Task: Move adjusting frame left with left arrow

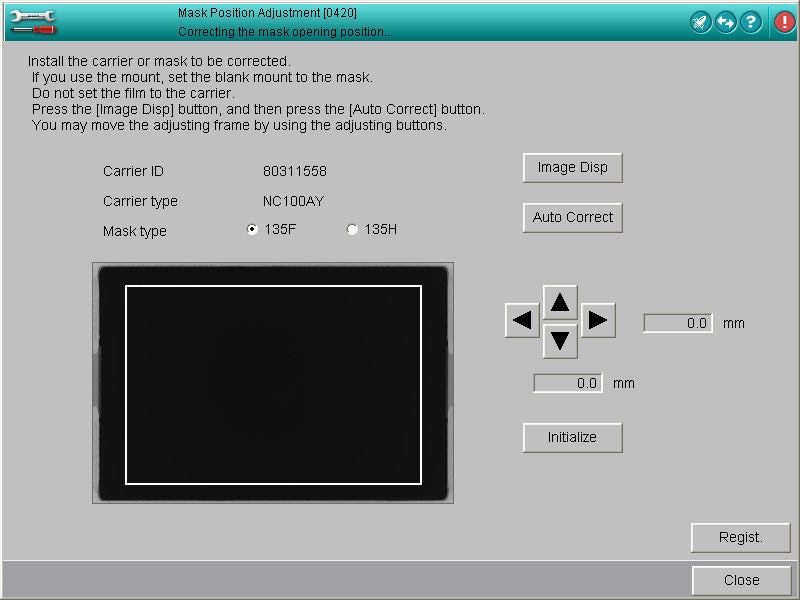Action: point(522,321)
